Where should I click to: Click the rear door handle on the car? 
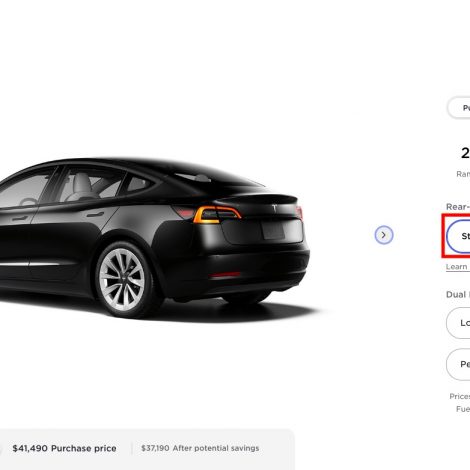tap(95, 214)
